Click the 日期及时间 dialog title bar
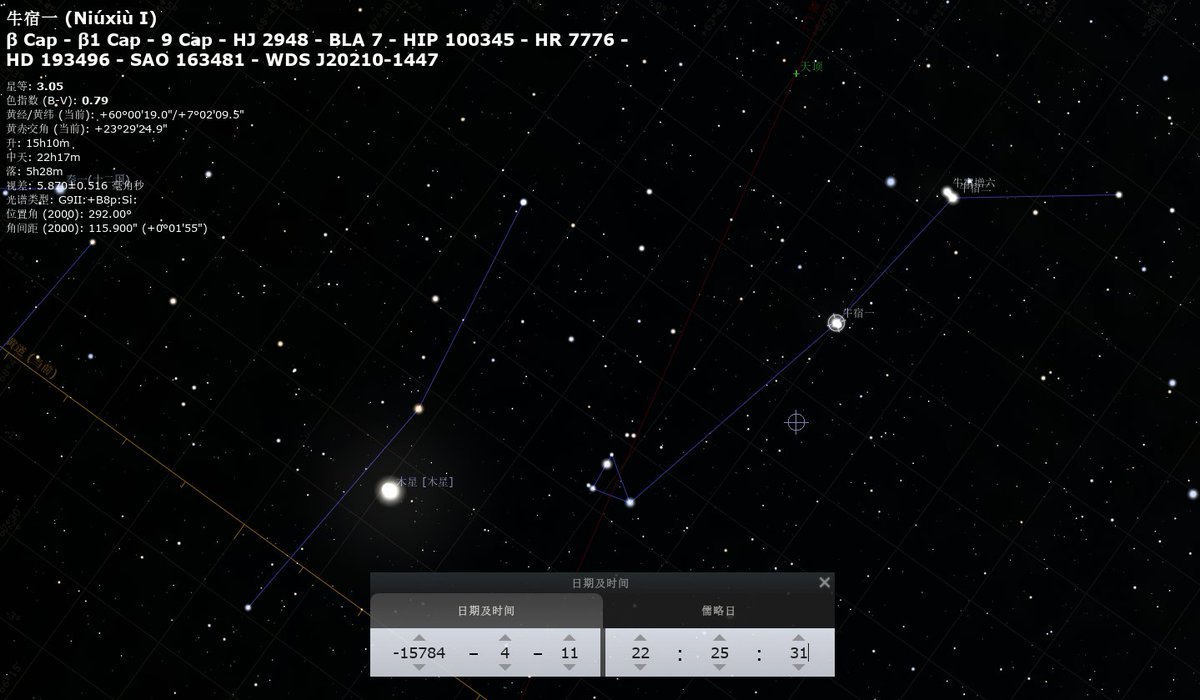 (x=600, y=582)
